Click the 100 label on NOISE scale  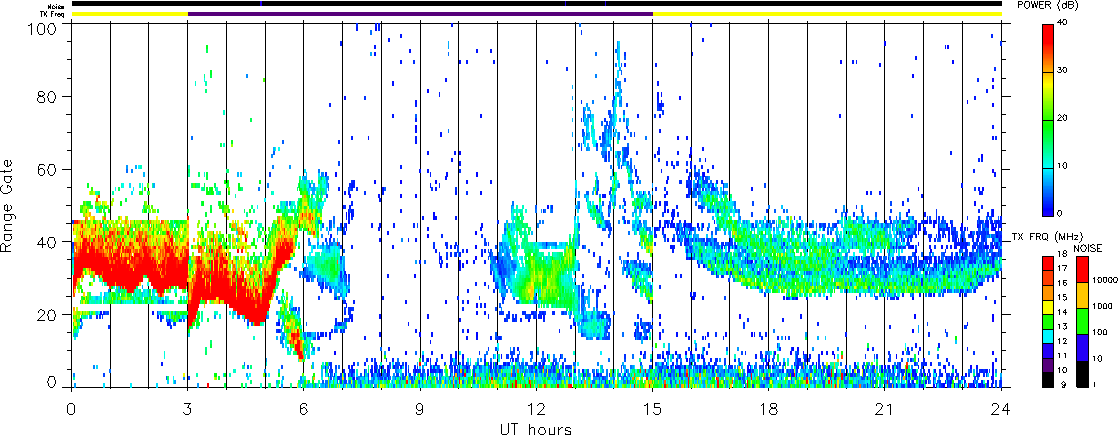pyautogui.click(x=1099, y=332)
